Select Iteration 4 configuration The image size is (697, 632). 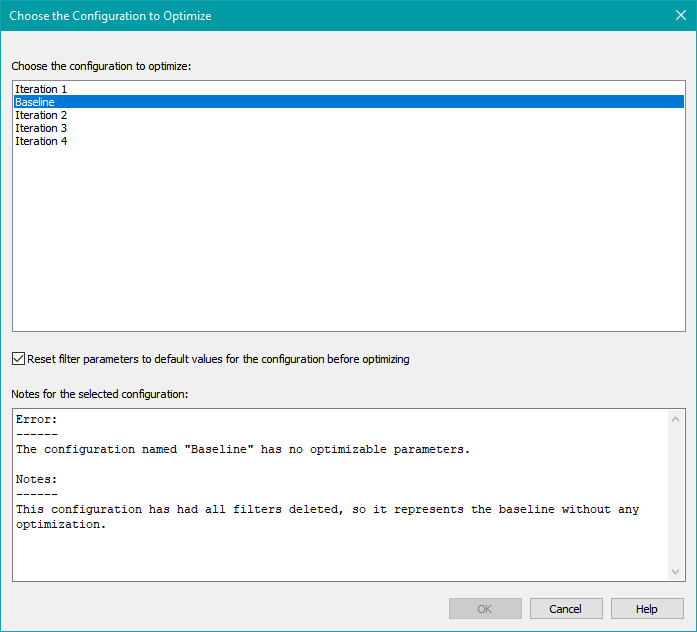click(x=348, y=141)
